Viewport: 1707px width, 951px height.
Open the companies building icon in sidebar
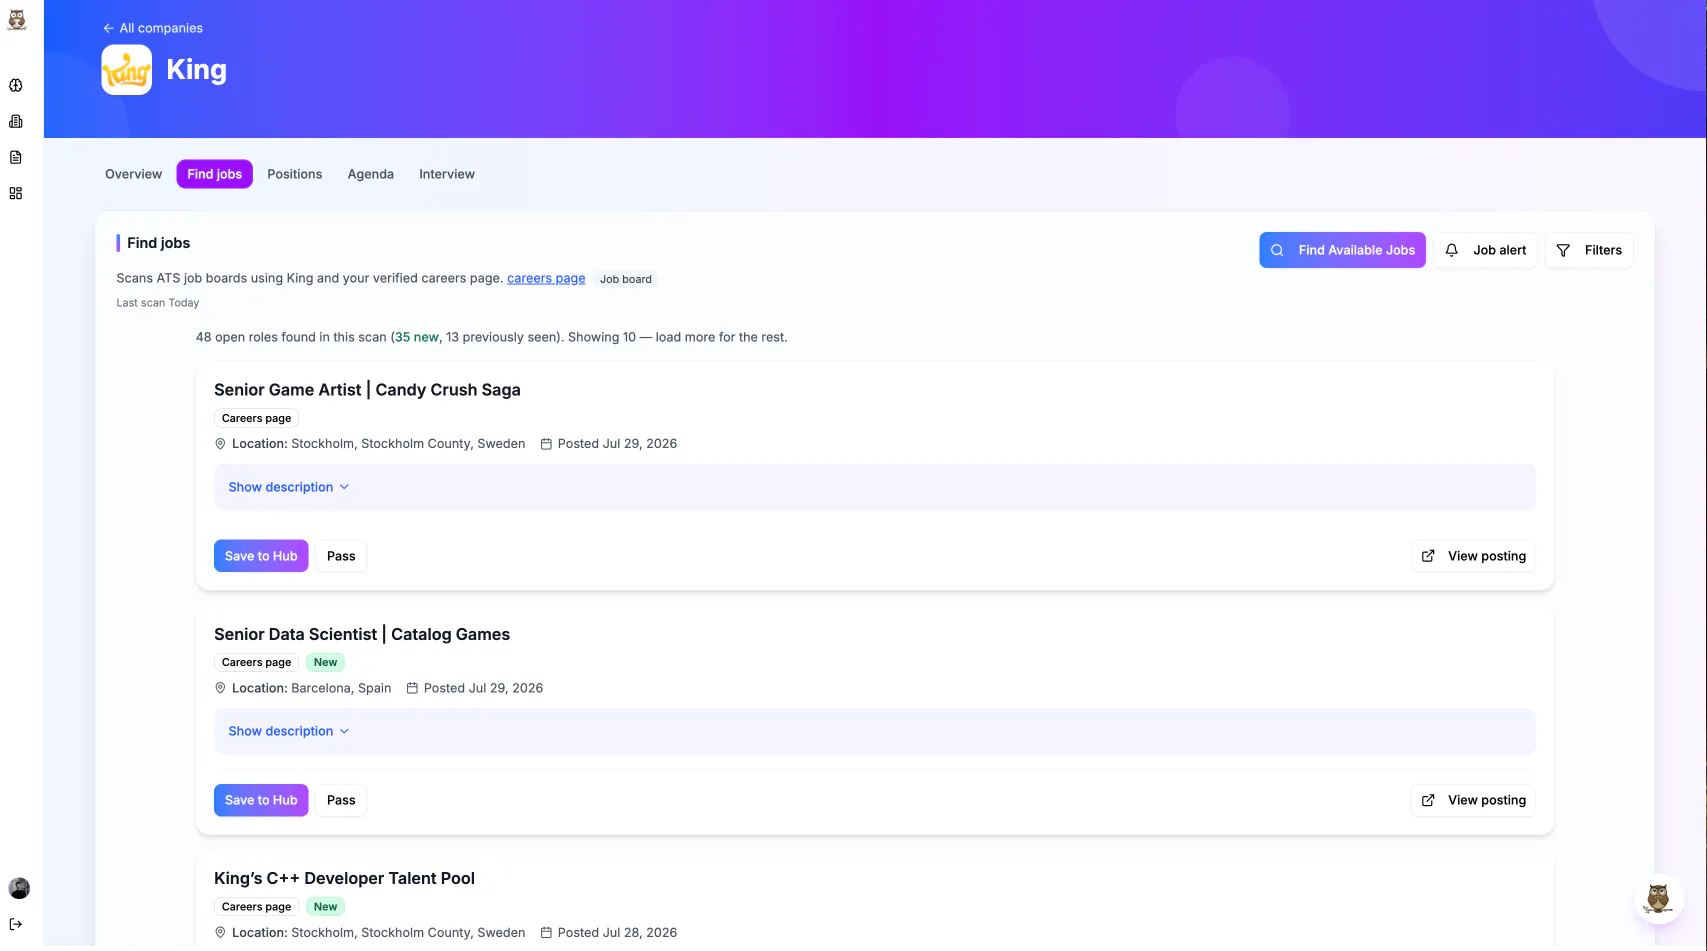(16, 122)
